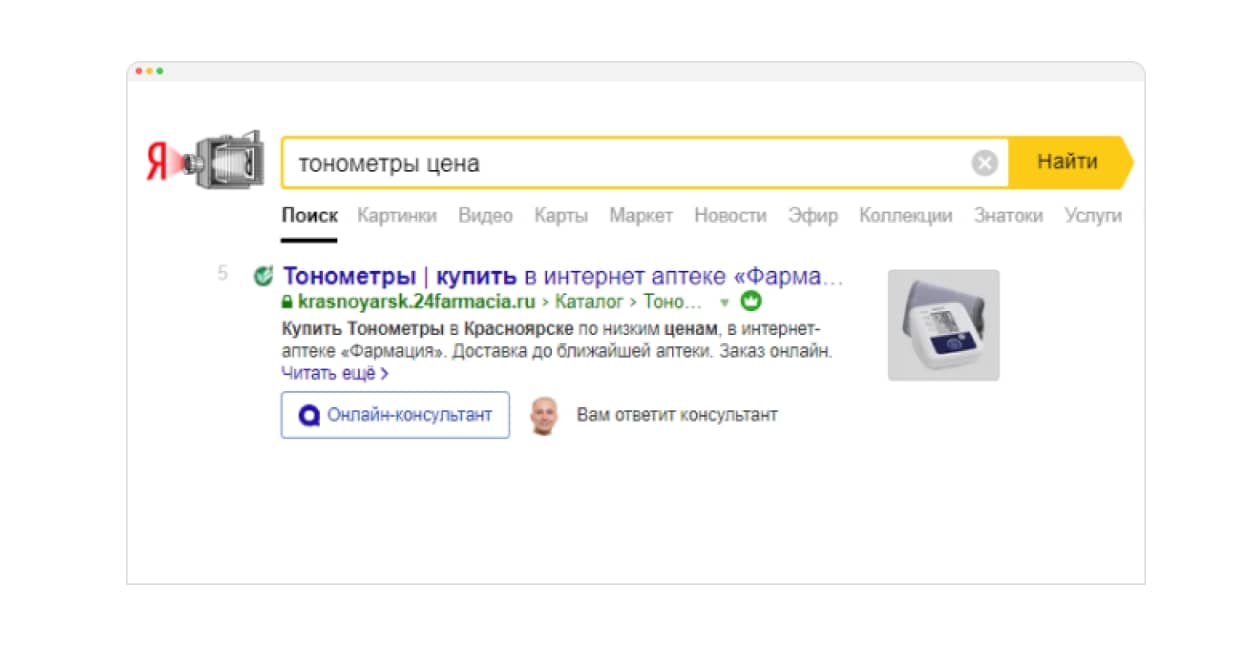Click the green favicon beside the result title
Screen dimensions: 1251x661
pos(264,275)
